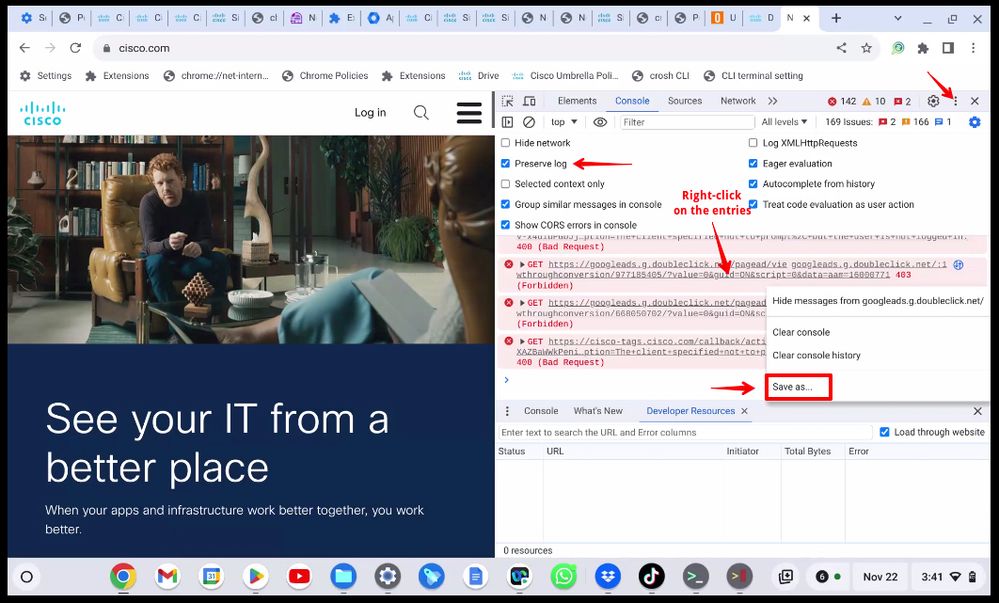This screenshot has width=999, height=603.
Task: Click the inspect element picker icon
Action: 508,101
